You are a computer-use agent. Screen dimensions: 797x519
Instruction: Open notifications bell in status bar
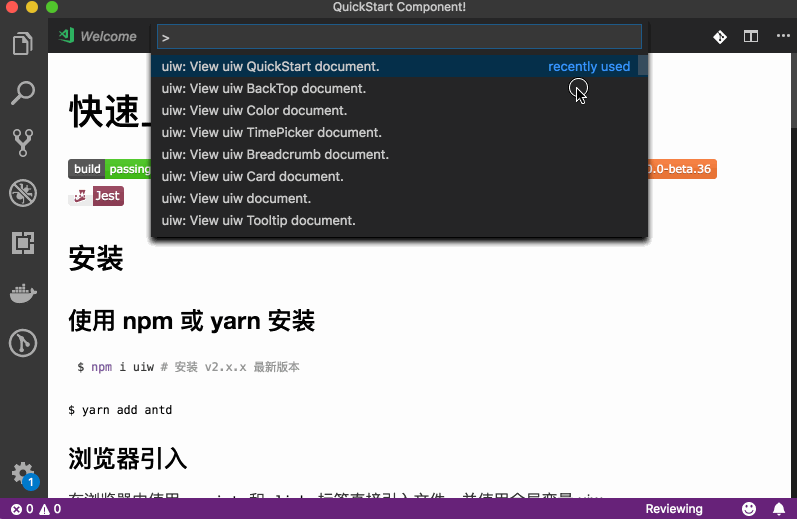[779, 509]
